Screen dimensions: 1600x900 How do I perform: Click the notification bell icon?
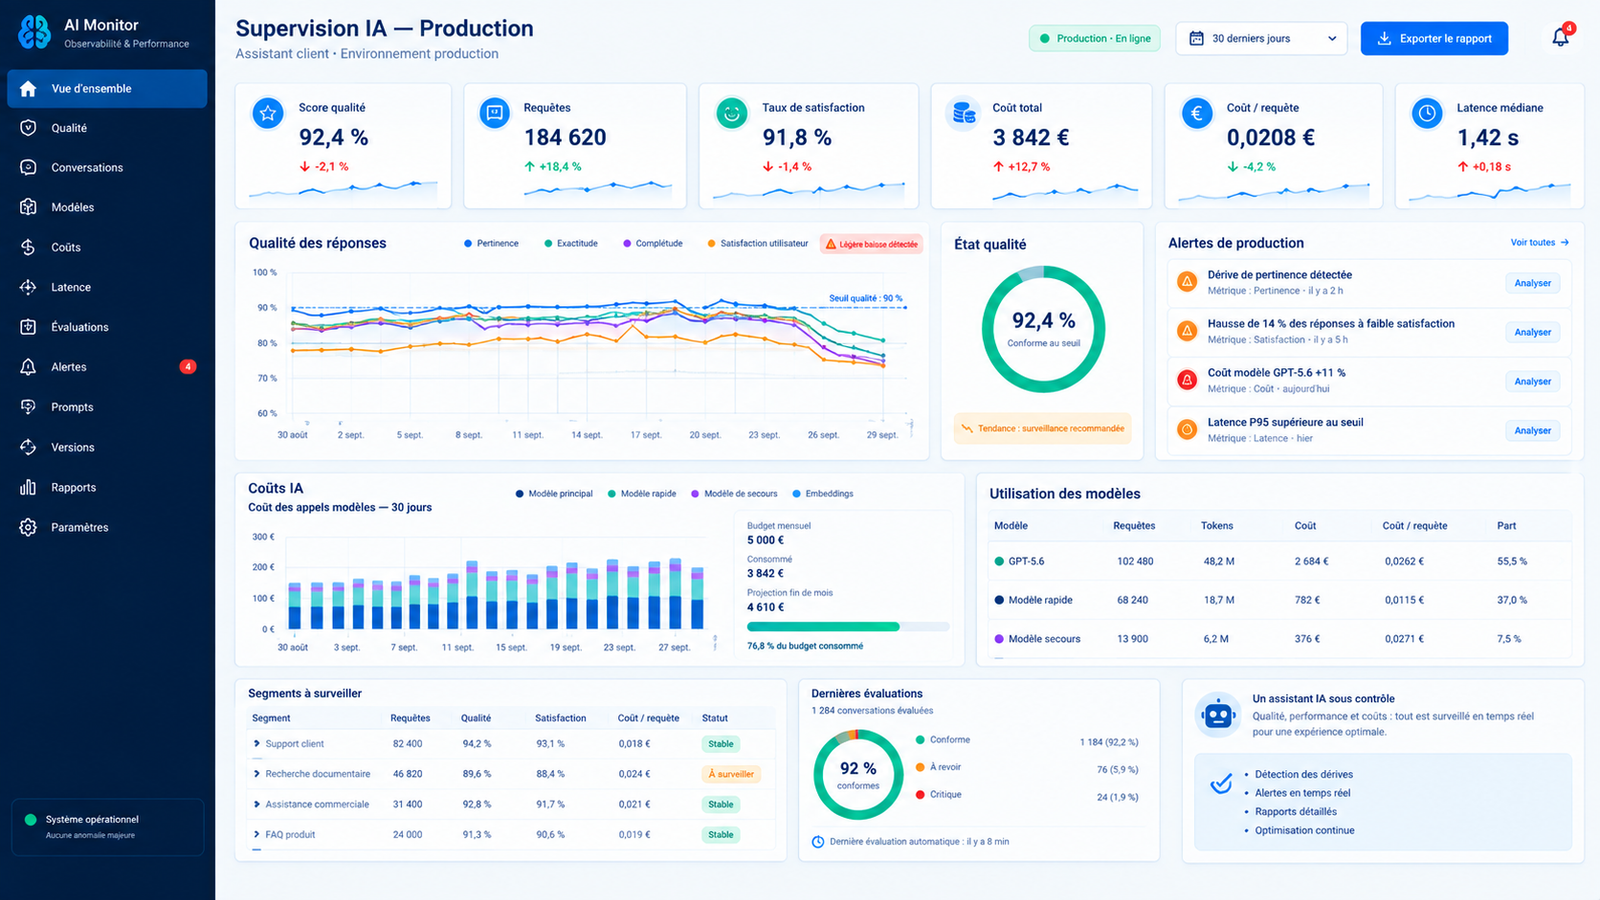[x=1560, y=38]
